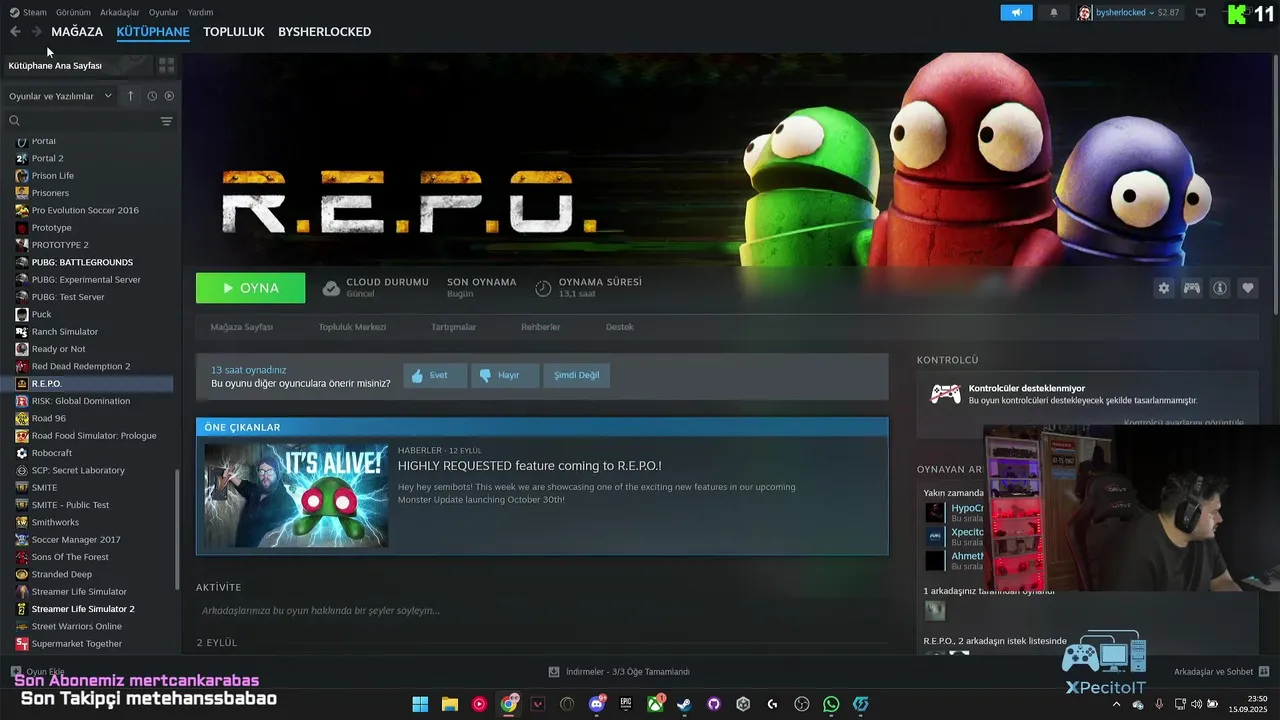Click the recent activity clock icon
The image size is (1280, 720).
click(x=152, y=96)
